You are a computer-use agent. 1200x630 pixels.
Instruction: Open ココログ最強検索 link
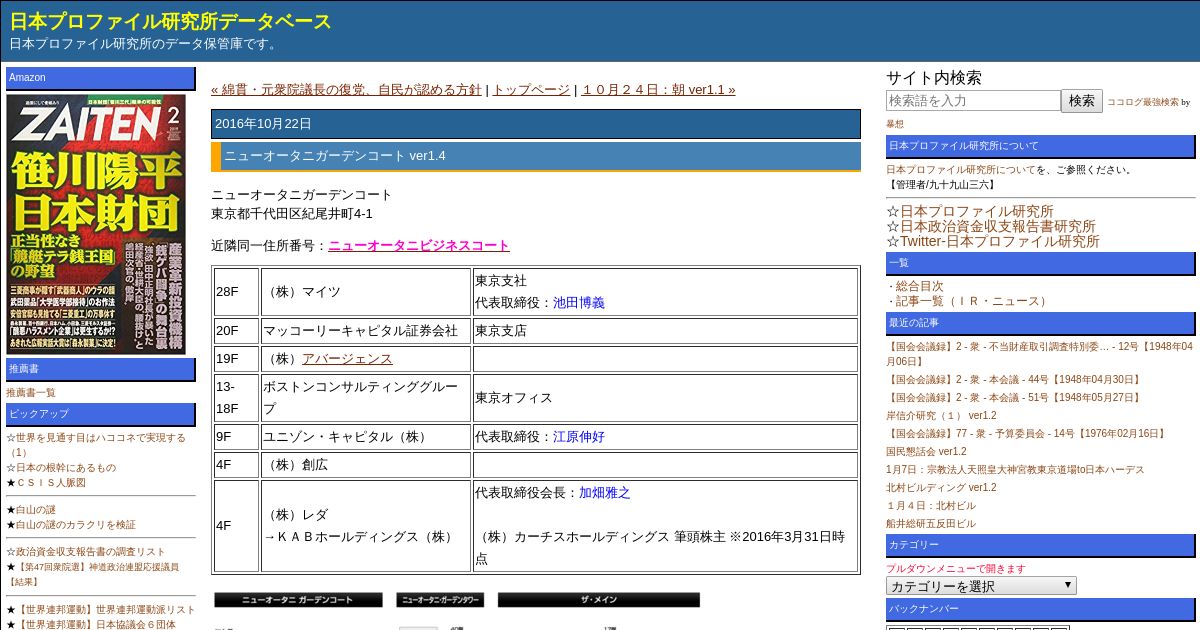[x=1142, y=102]
